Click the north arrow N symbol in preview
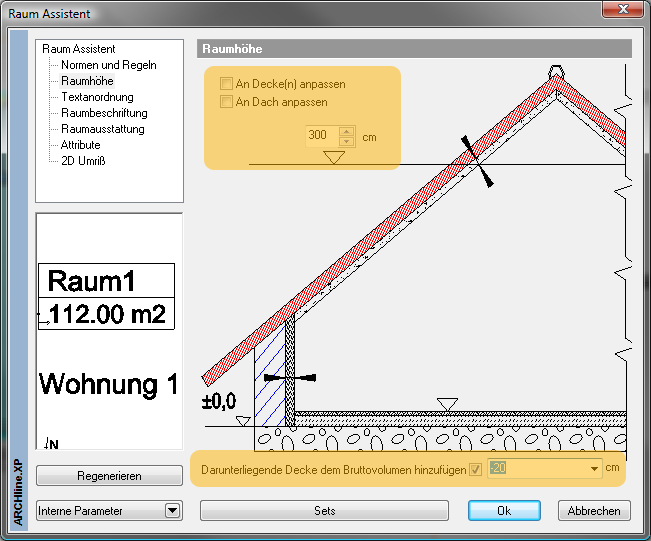This screenshot has width=651, height=541. pyautogui.click(x=51, y=443)
